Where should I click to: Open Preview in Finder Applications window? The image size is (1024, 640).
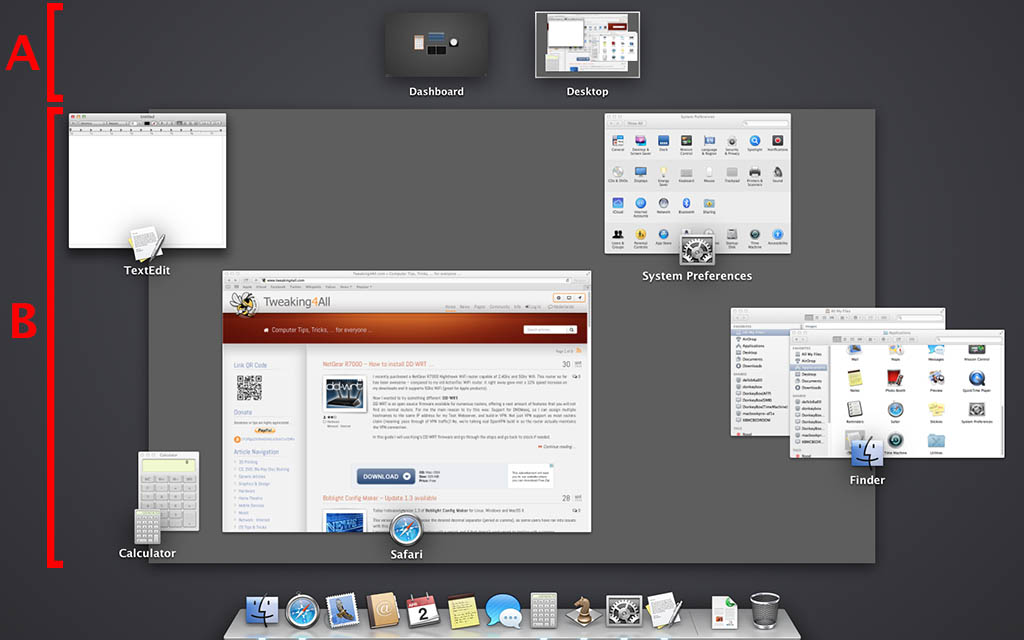tap(936, 380)
